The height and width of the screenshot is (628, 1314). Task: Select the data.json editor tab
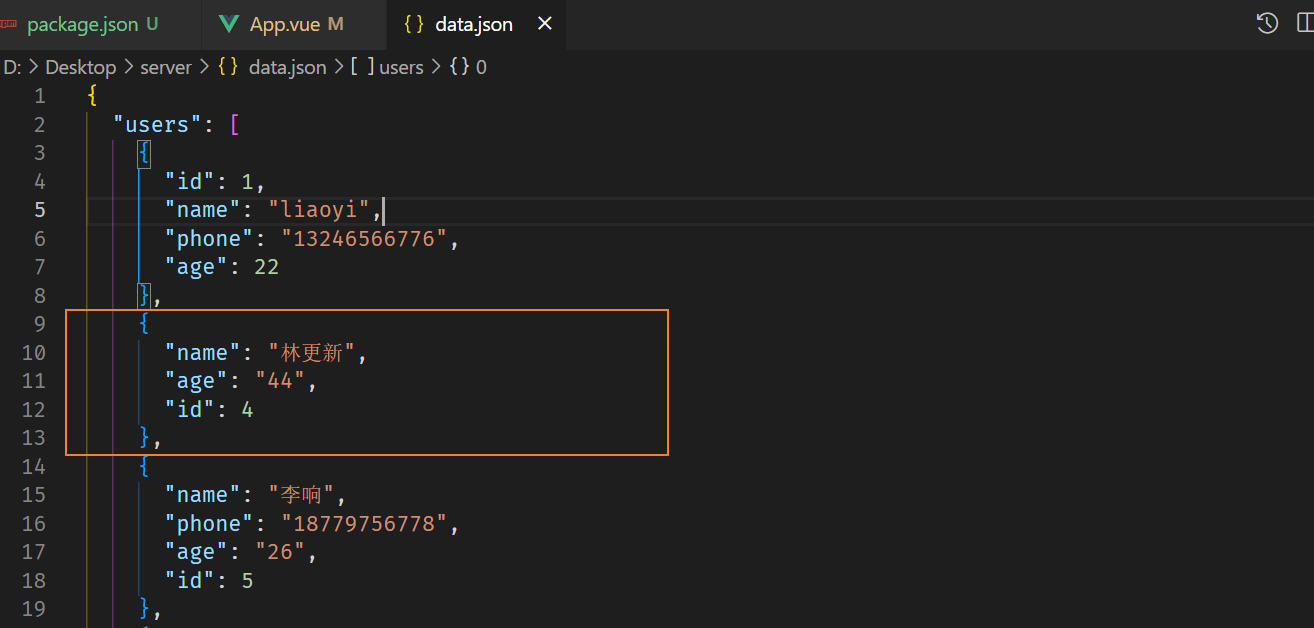pos(473,24)
